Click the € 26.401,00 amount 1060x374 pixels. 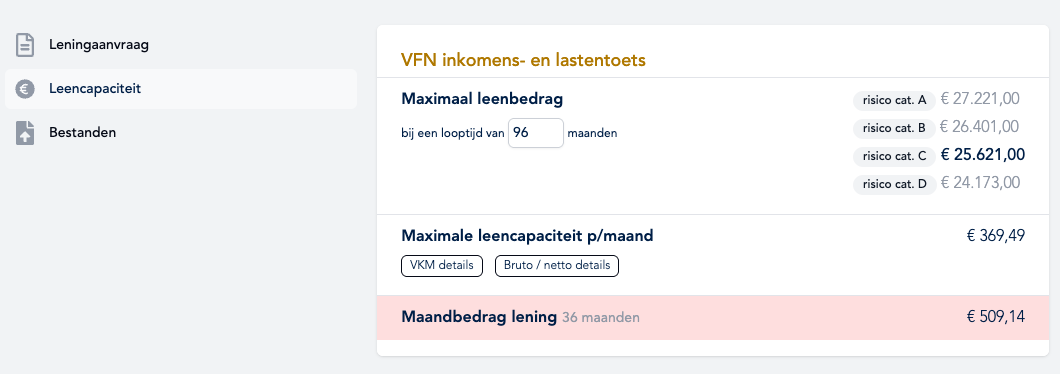tap(980, 127)
